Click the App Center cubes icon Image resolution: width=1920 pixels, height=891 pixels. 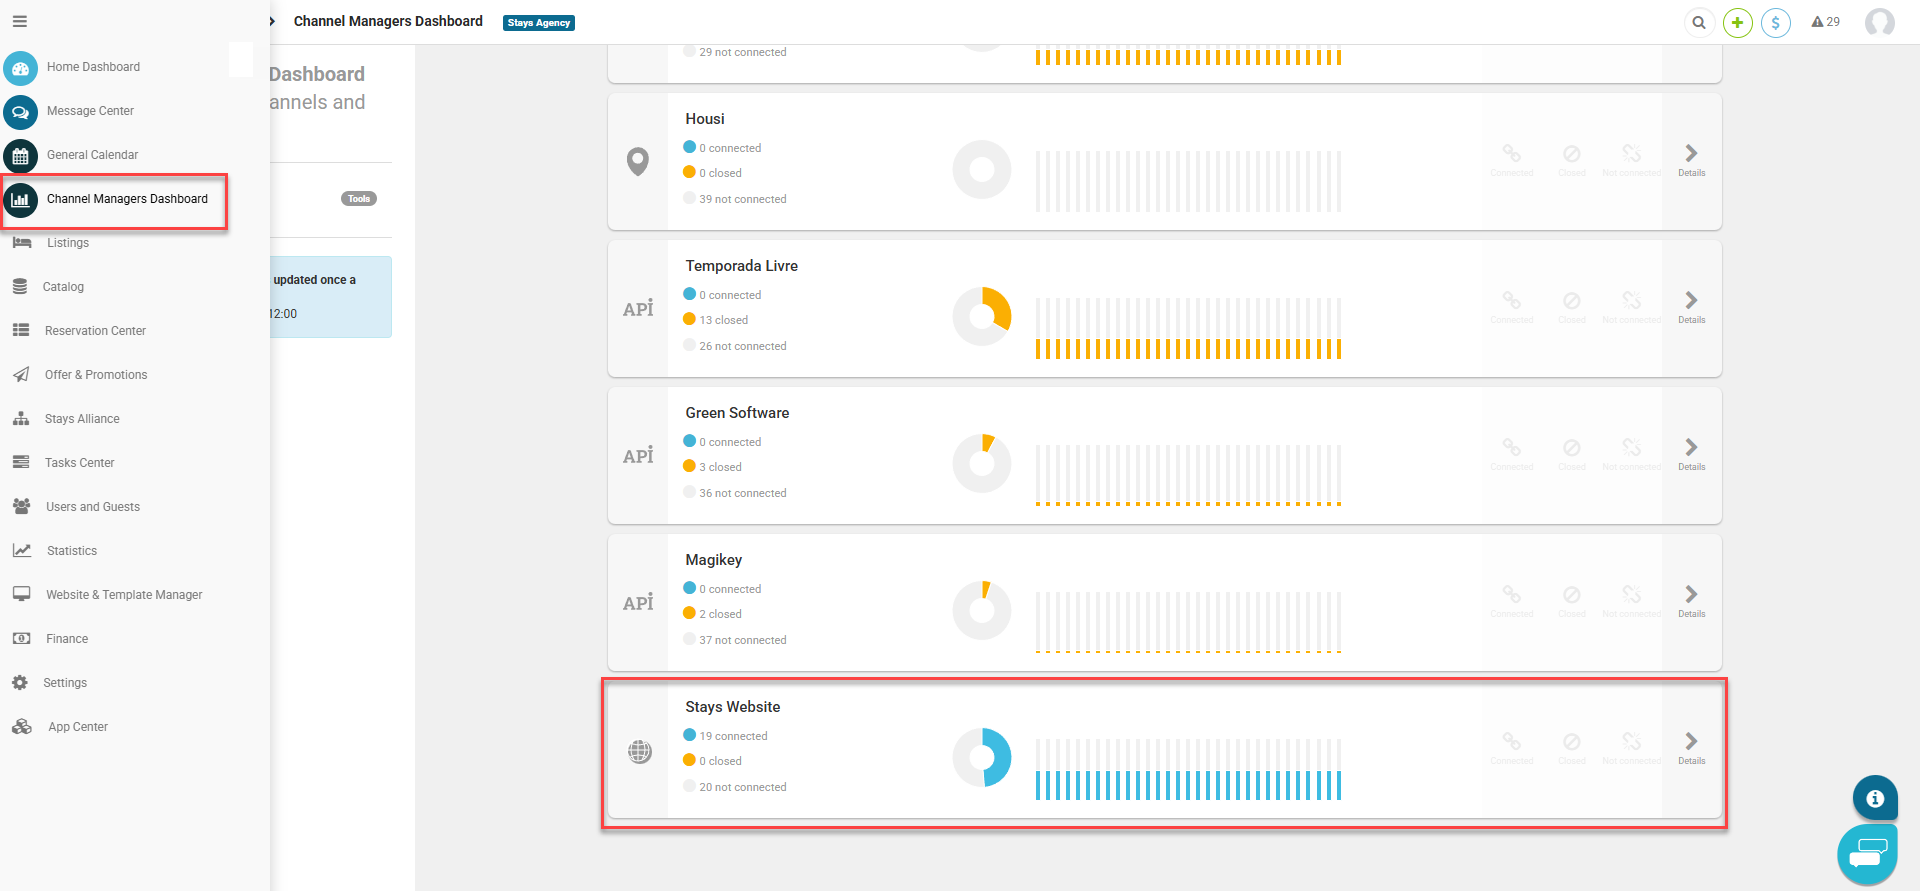point(22,726)
